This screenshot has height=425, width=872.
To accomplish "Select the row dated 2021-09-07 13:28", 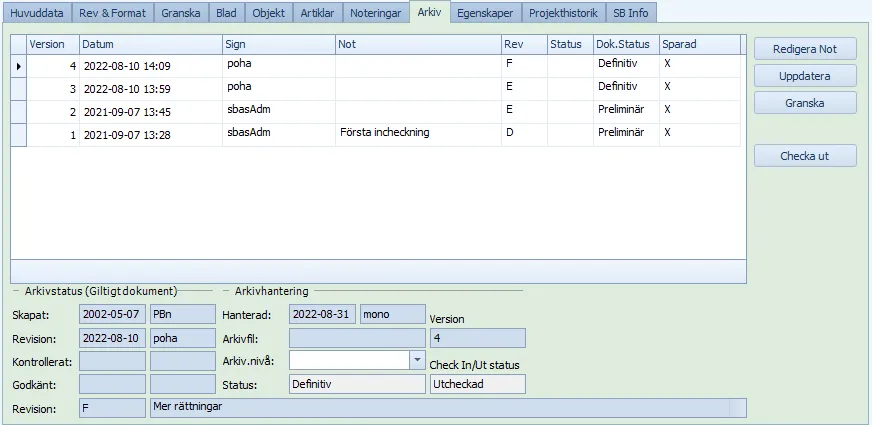I will tap(376, 135).
